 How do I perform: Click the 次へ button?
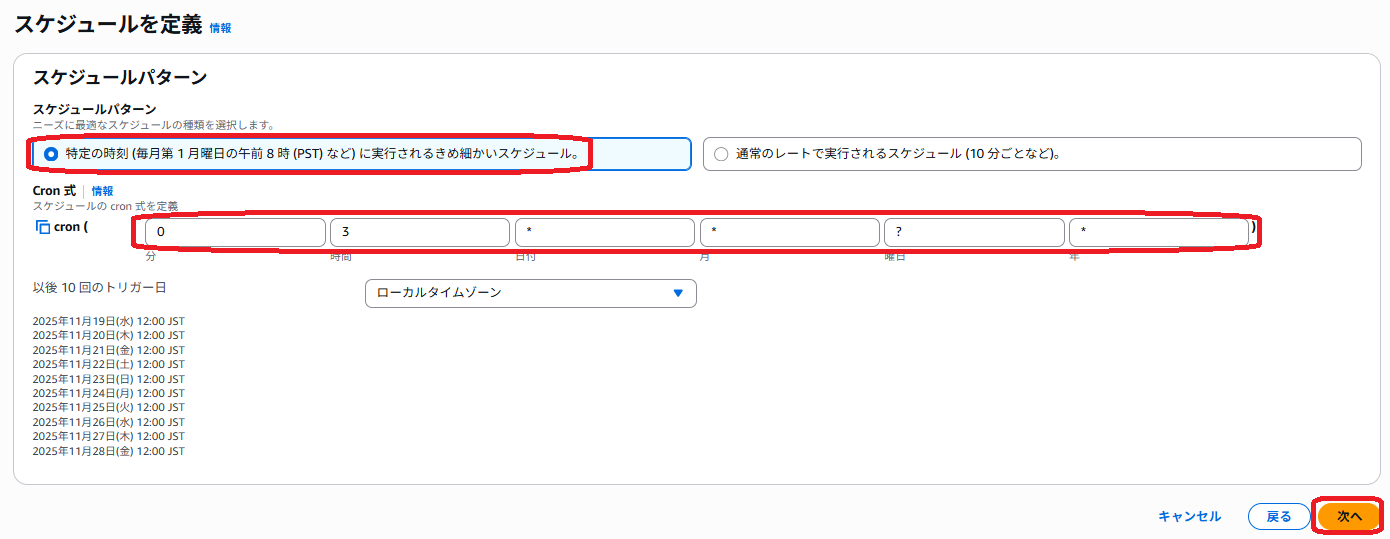tap(1349, 516)
